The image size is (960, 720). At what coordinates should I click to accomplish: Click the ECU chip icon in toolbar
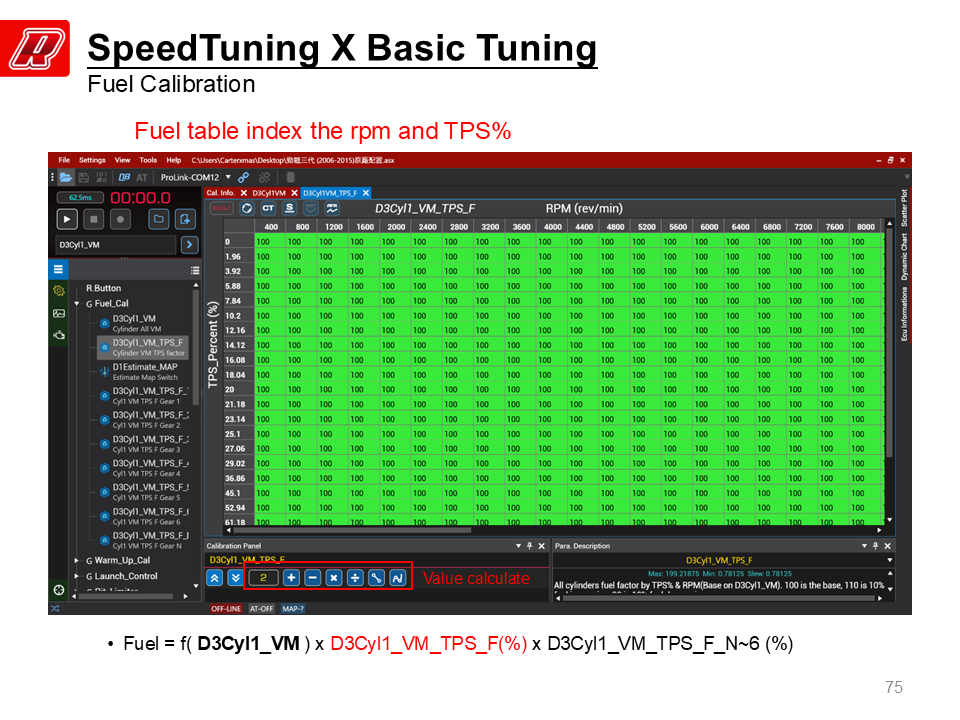[x=291, y=178]
